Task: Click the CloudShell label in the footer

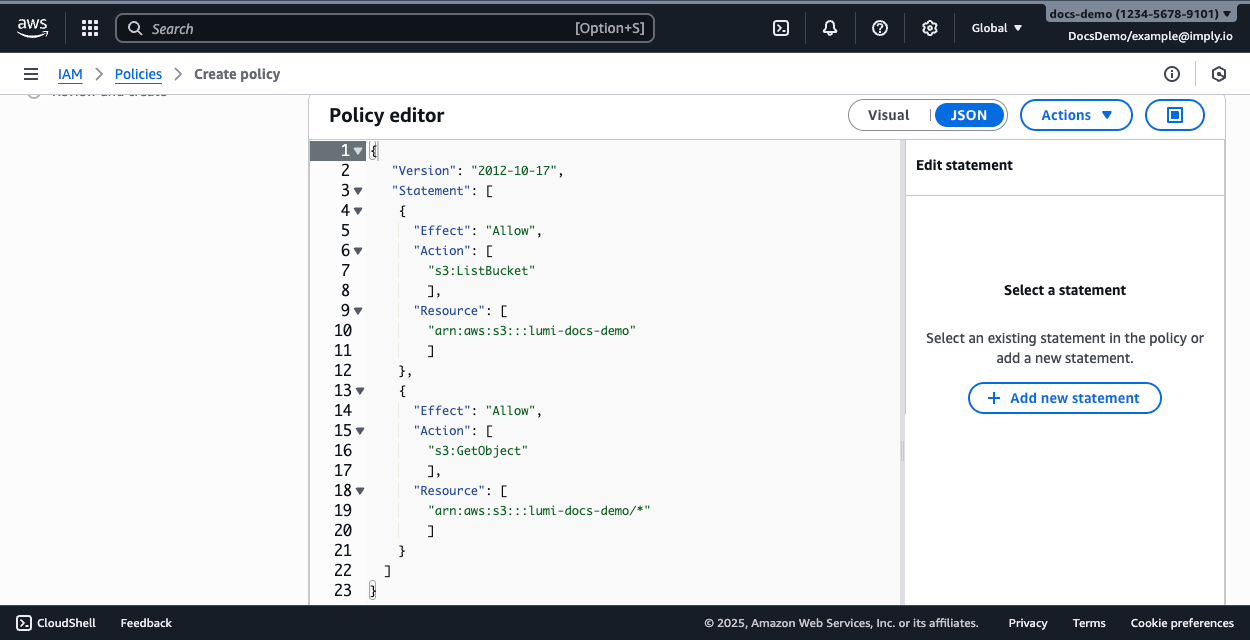Action: tap(66, 623)
